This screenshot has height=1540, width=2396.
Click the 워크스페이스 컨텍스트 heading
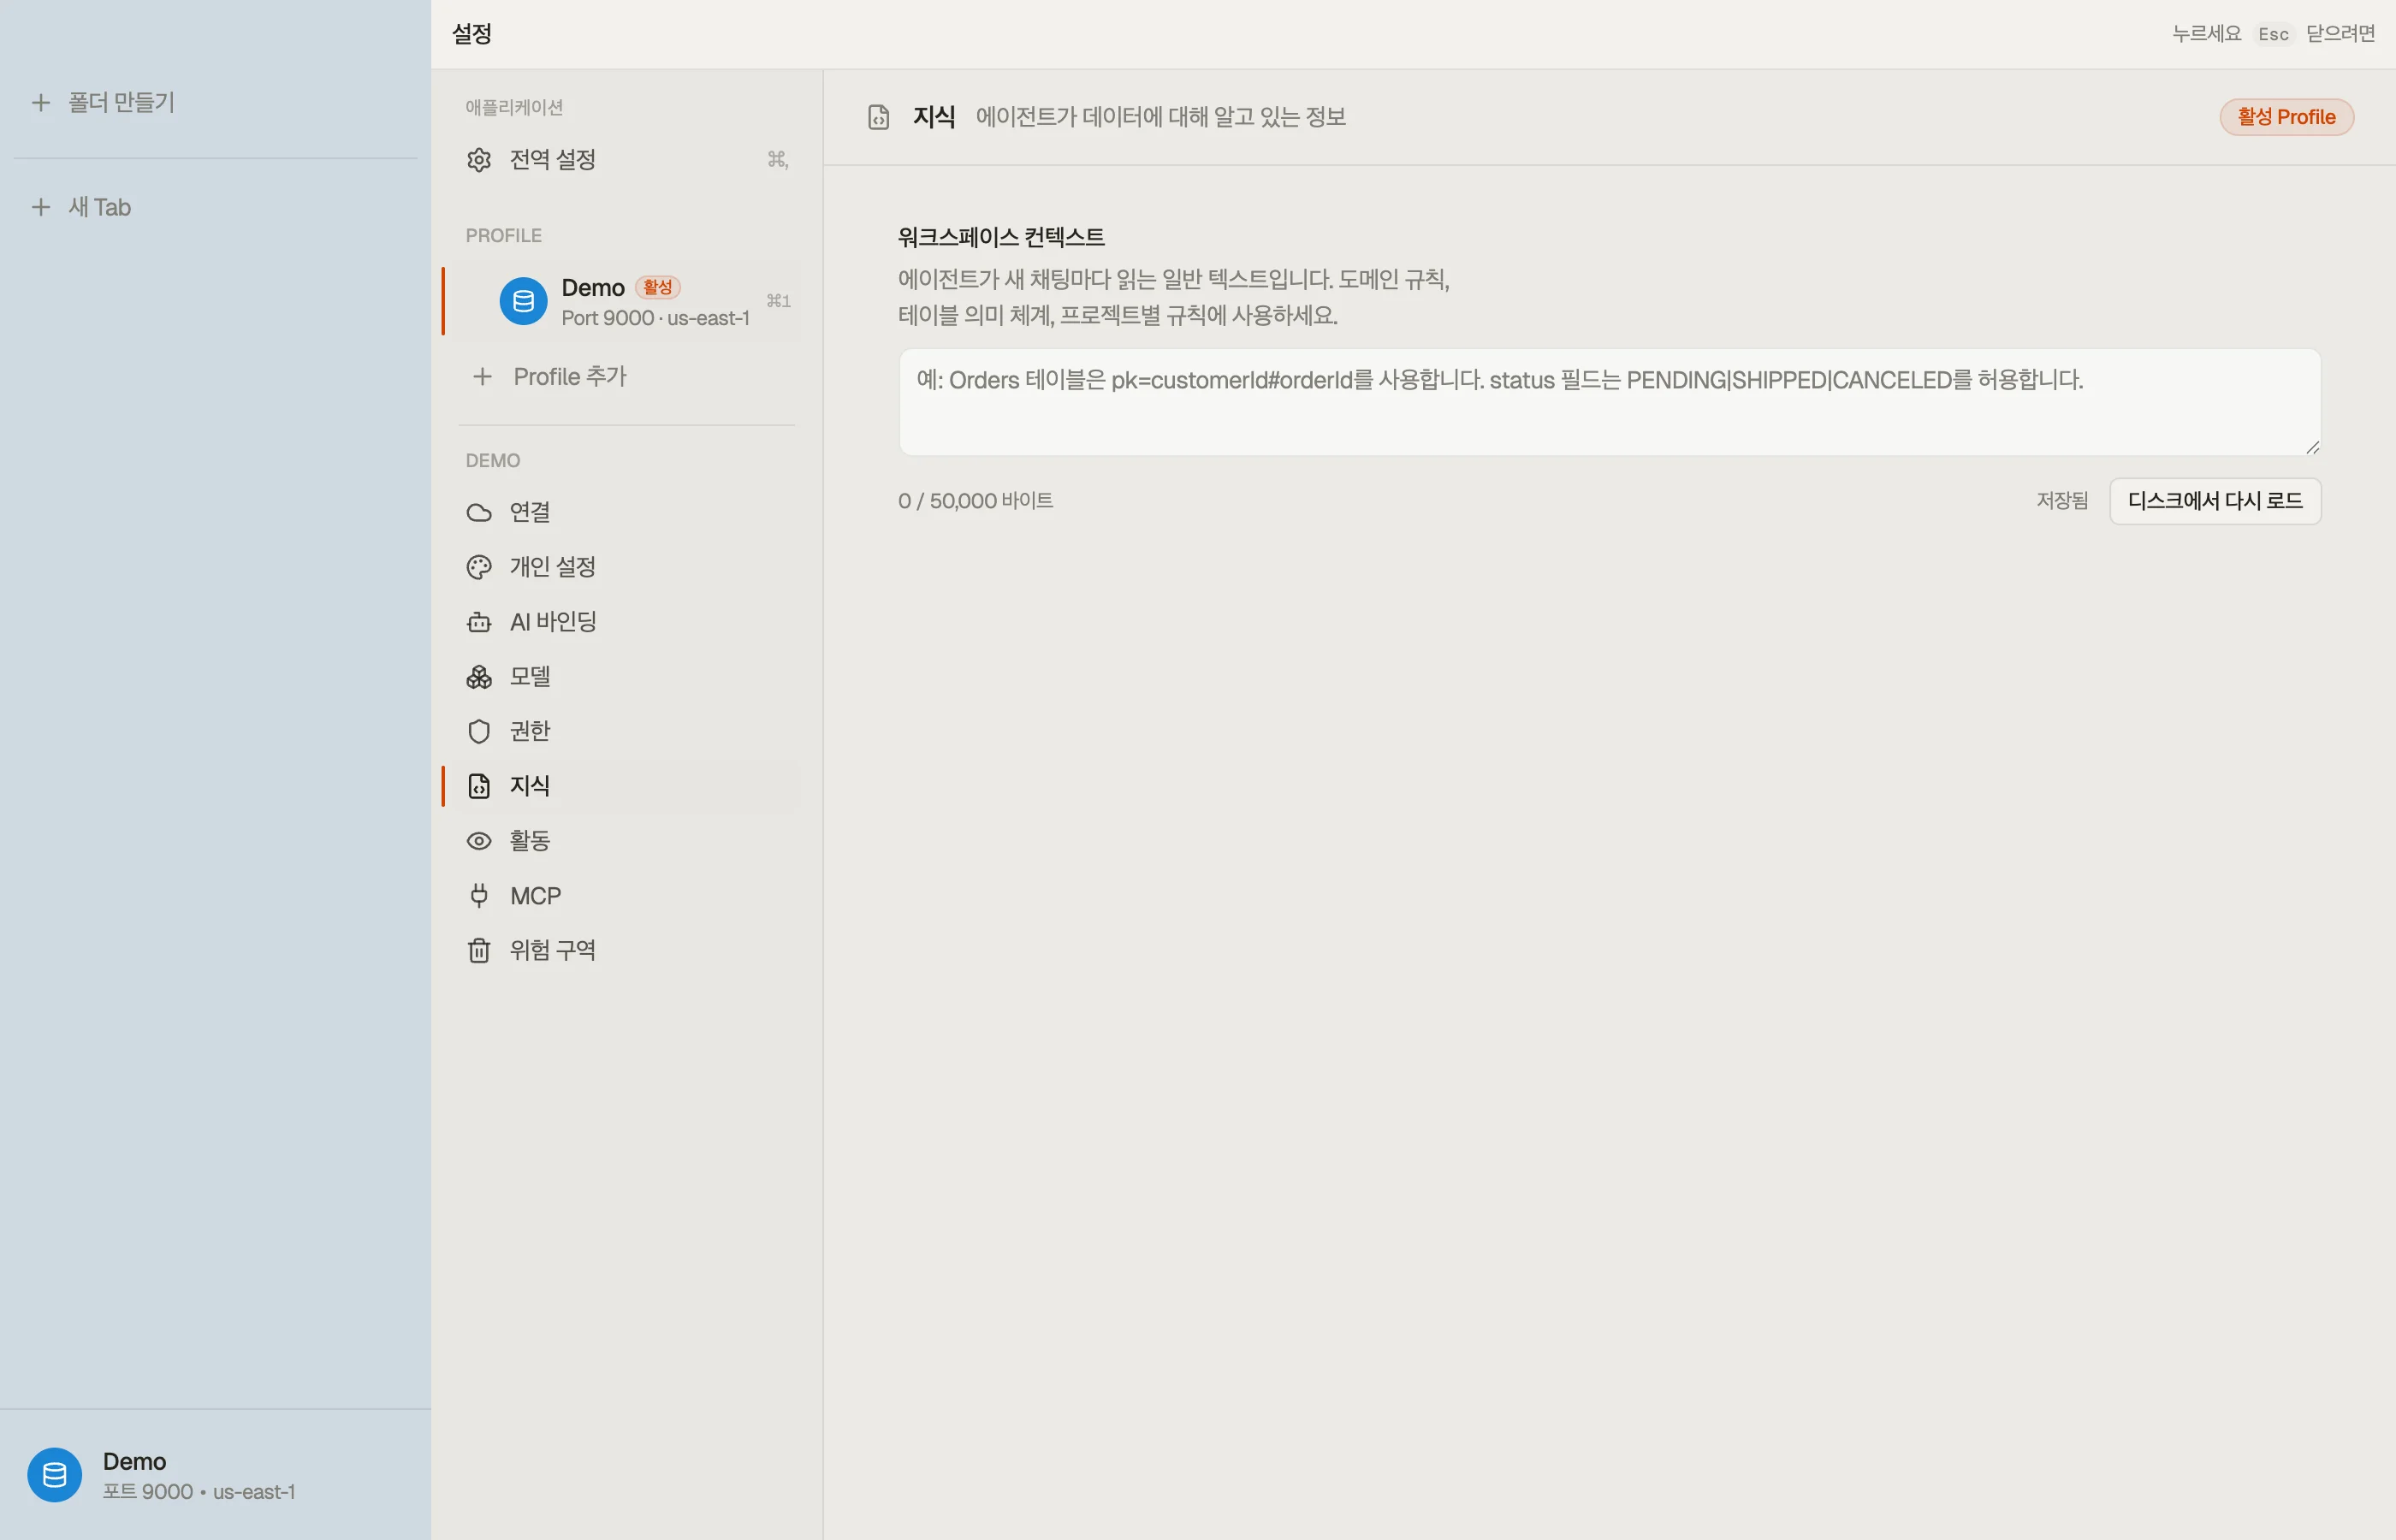coord(1001,238)
